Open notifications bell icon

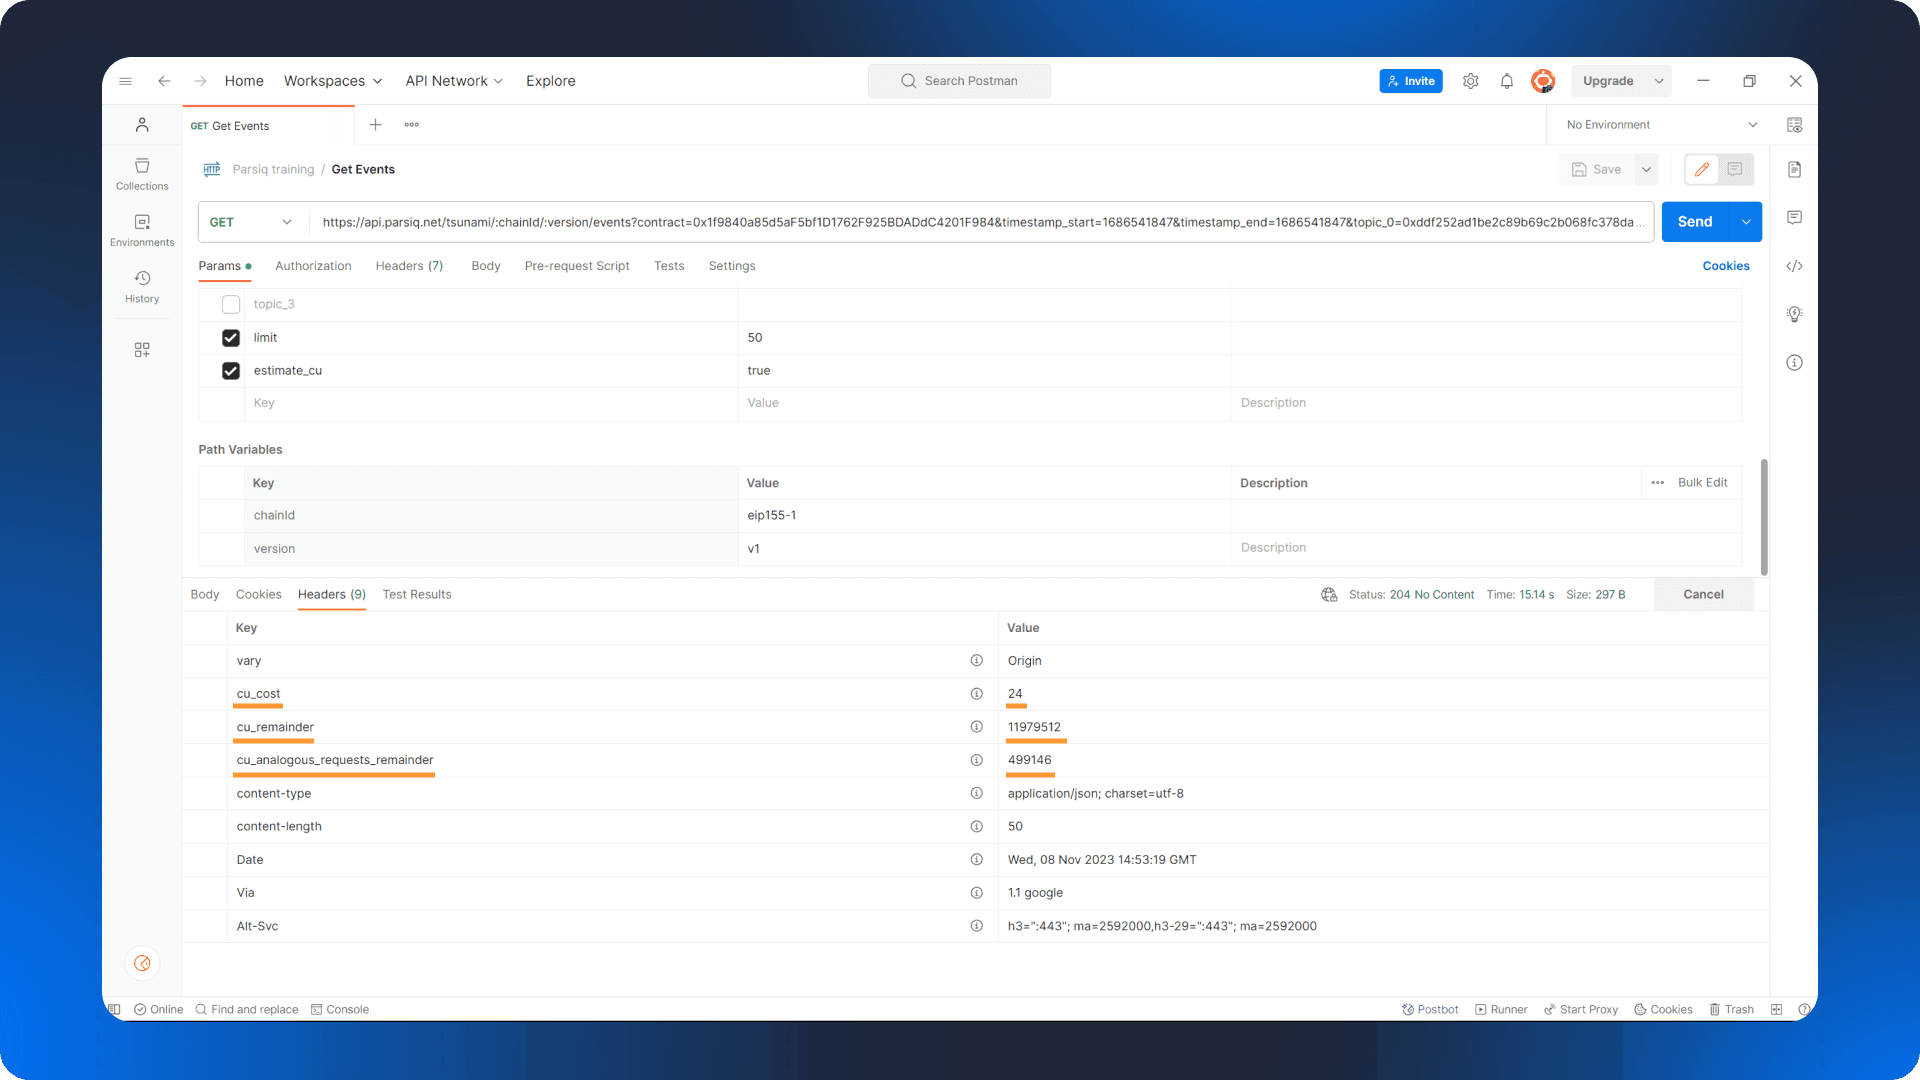[x=1506, y=81]
